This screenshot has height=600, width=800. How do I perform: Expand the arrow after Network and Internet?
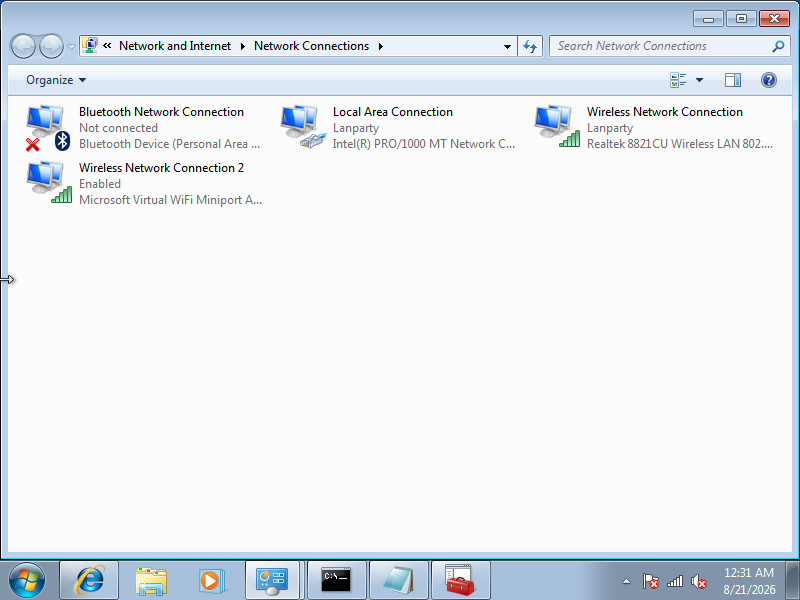pyautogui.click(x=243, y=46)
